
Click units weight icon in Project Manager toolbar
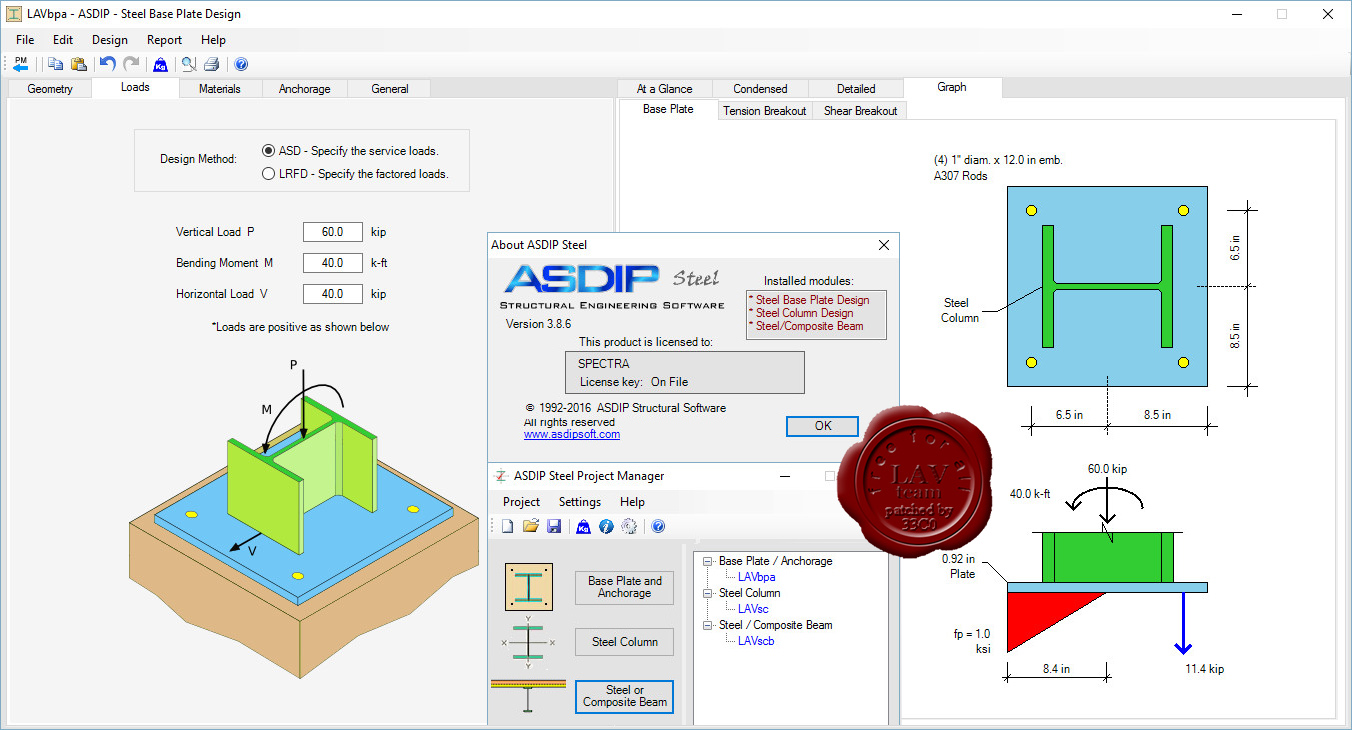click(x=584, y=526)
